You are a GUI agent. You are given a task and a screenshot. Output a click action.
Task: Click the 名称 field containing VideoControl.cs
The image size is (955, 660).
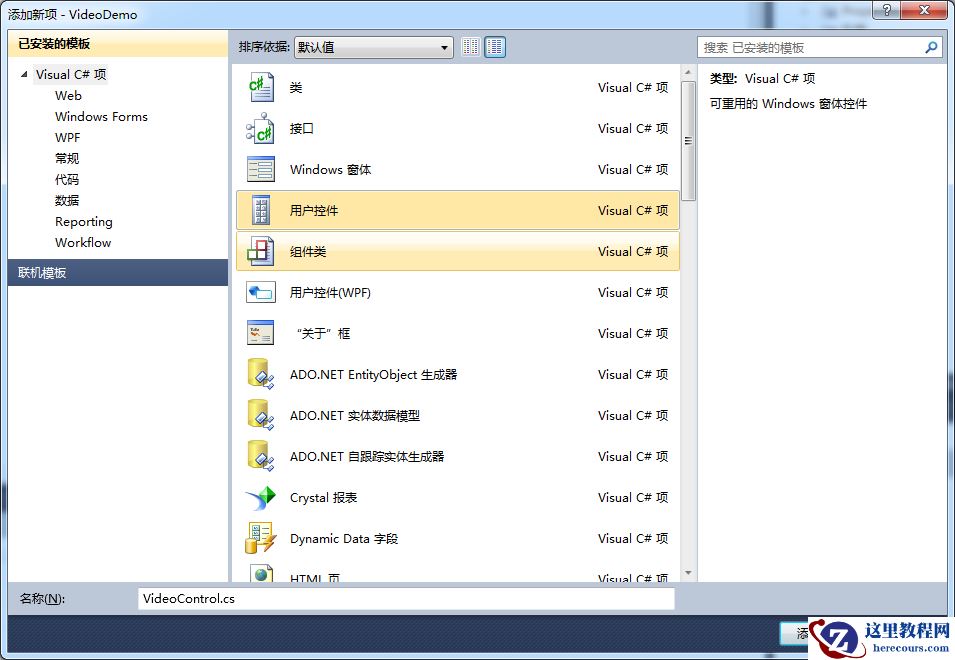[406, 599]
